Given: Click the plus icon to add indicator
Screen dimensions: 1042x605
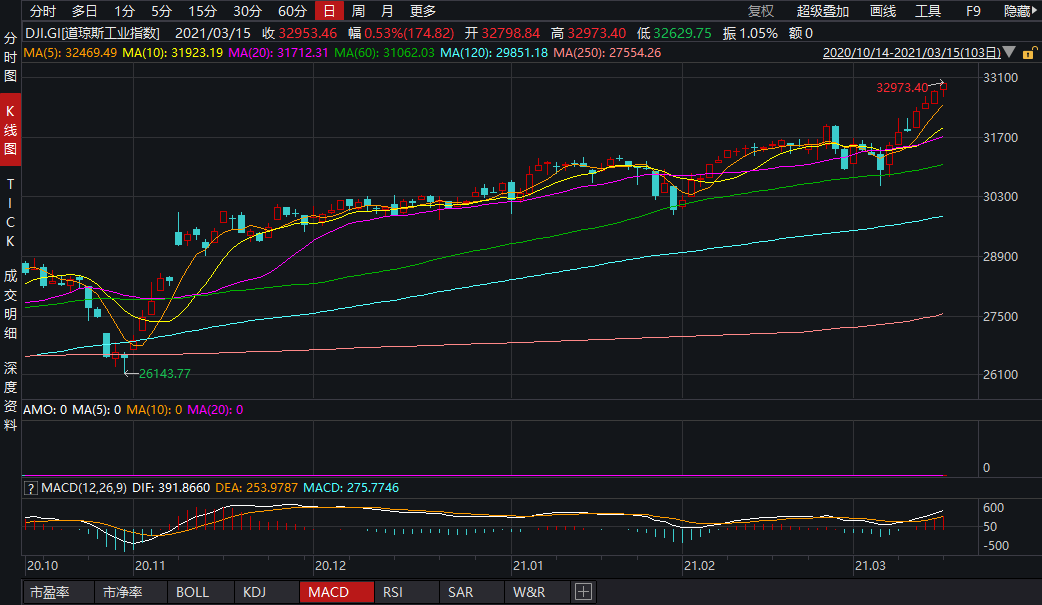Looking at the screenshot, I should 584,592.
